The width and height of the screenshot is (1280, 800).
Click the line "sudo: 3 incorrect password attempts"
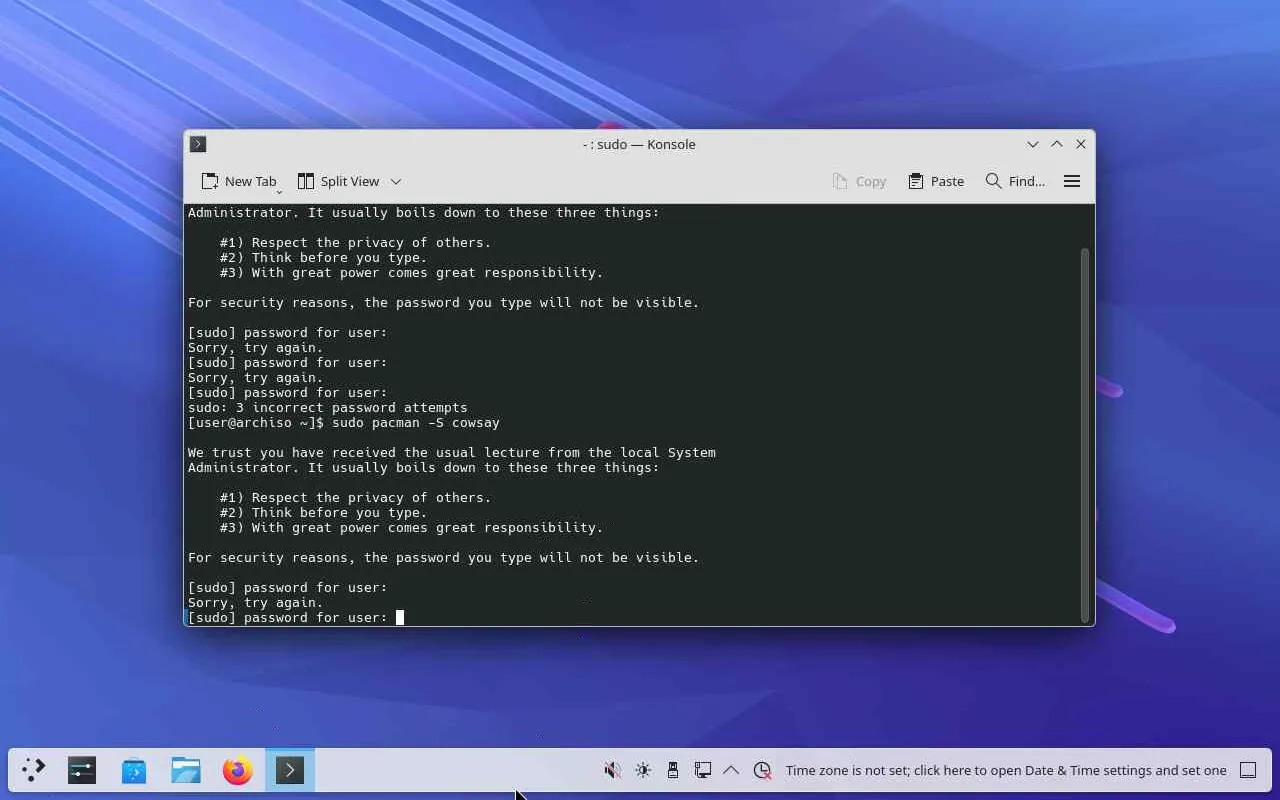(328, 407)
